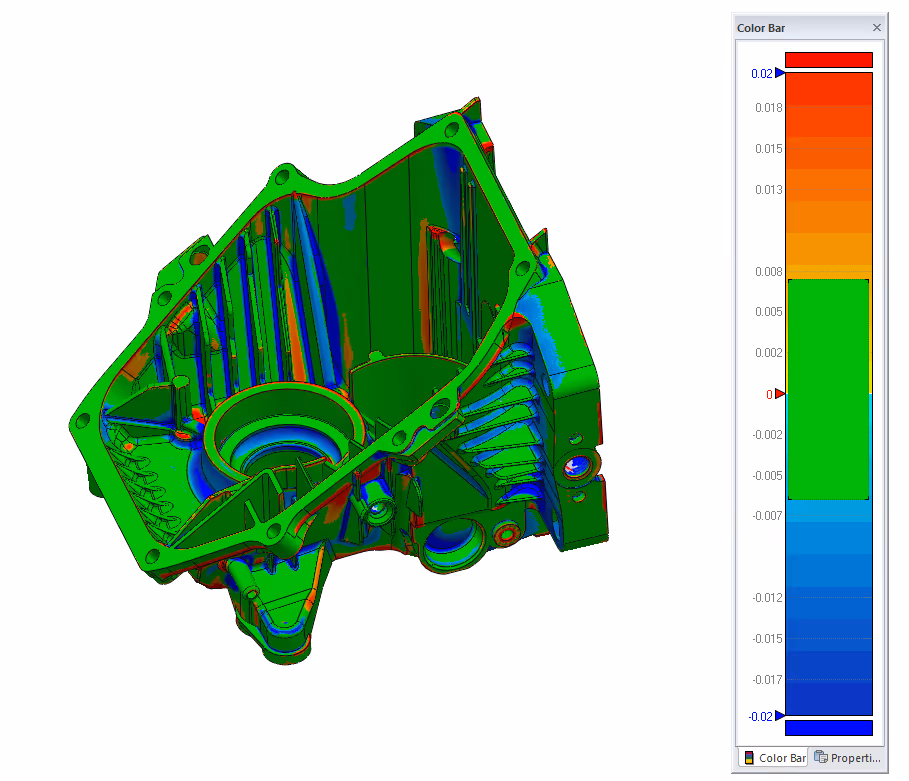Screen dimensions: 909x781
Task: Click the 0.008 scale label
Action: [768, 272]
